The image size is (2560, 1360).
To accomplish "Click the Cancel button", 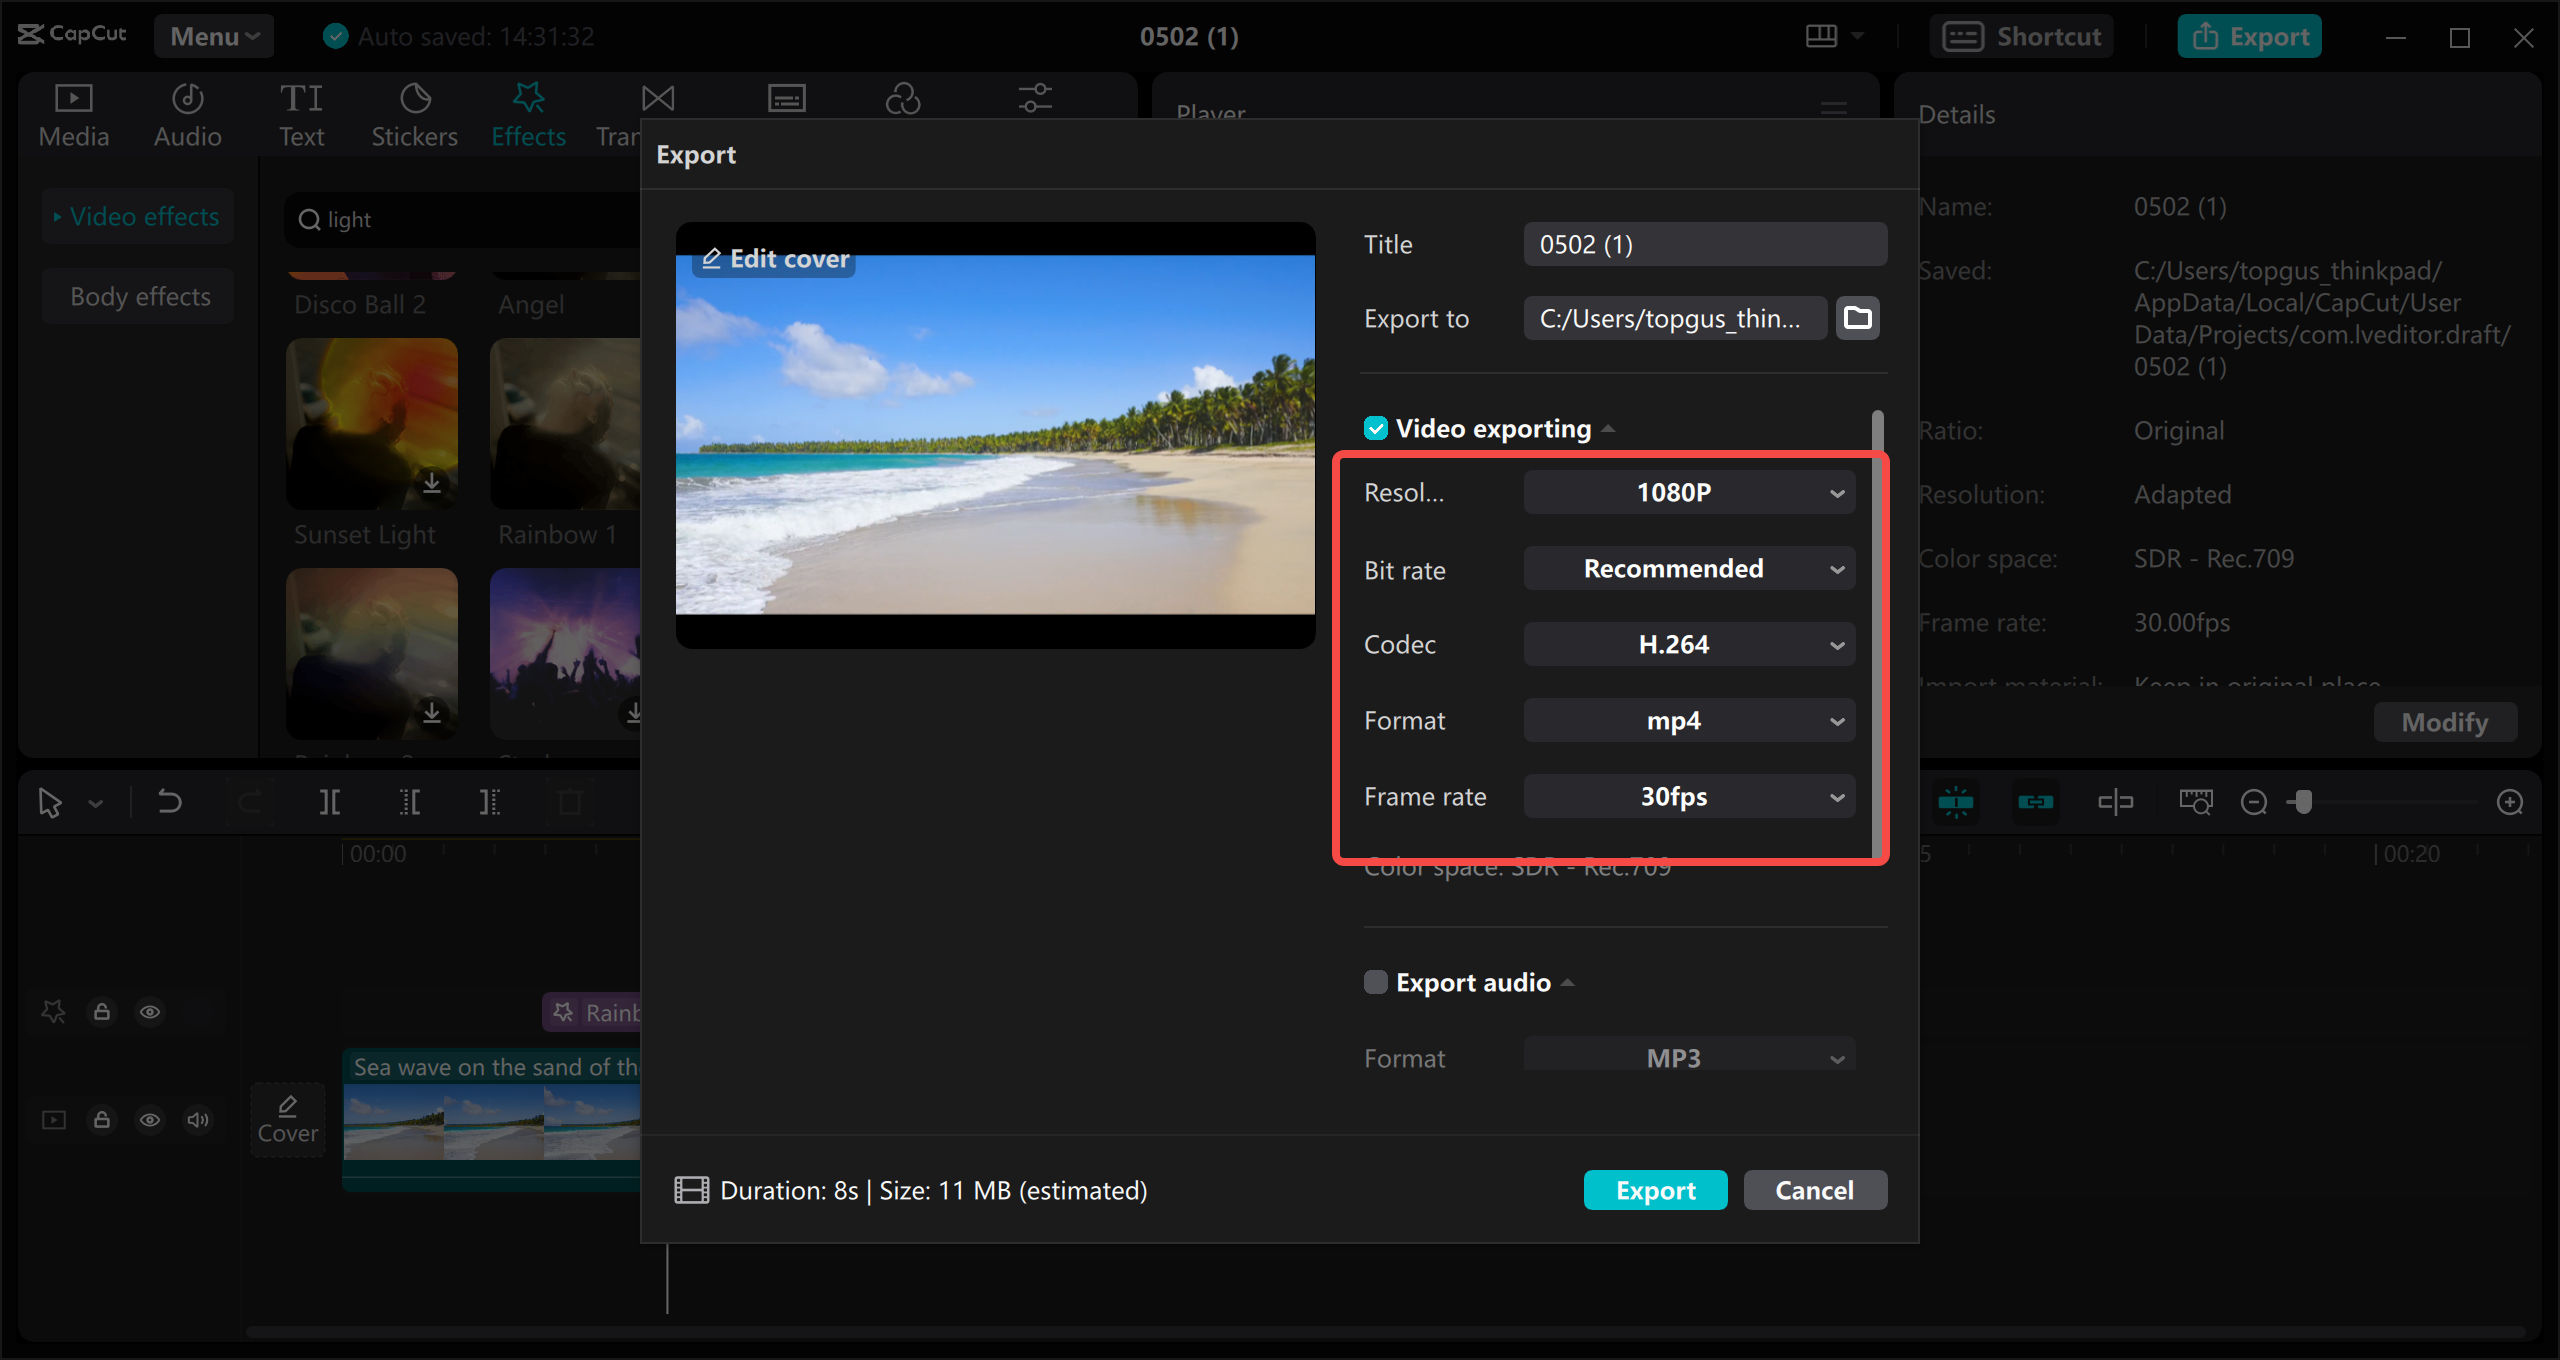I will (1815, 1190).
